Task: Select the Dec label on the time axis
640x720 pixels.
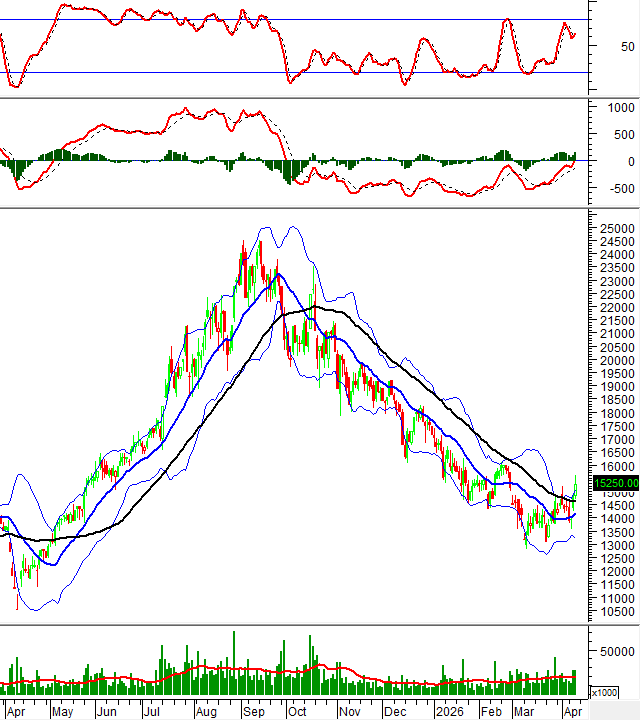Action: [396, 711]
